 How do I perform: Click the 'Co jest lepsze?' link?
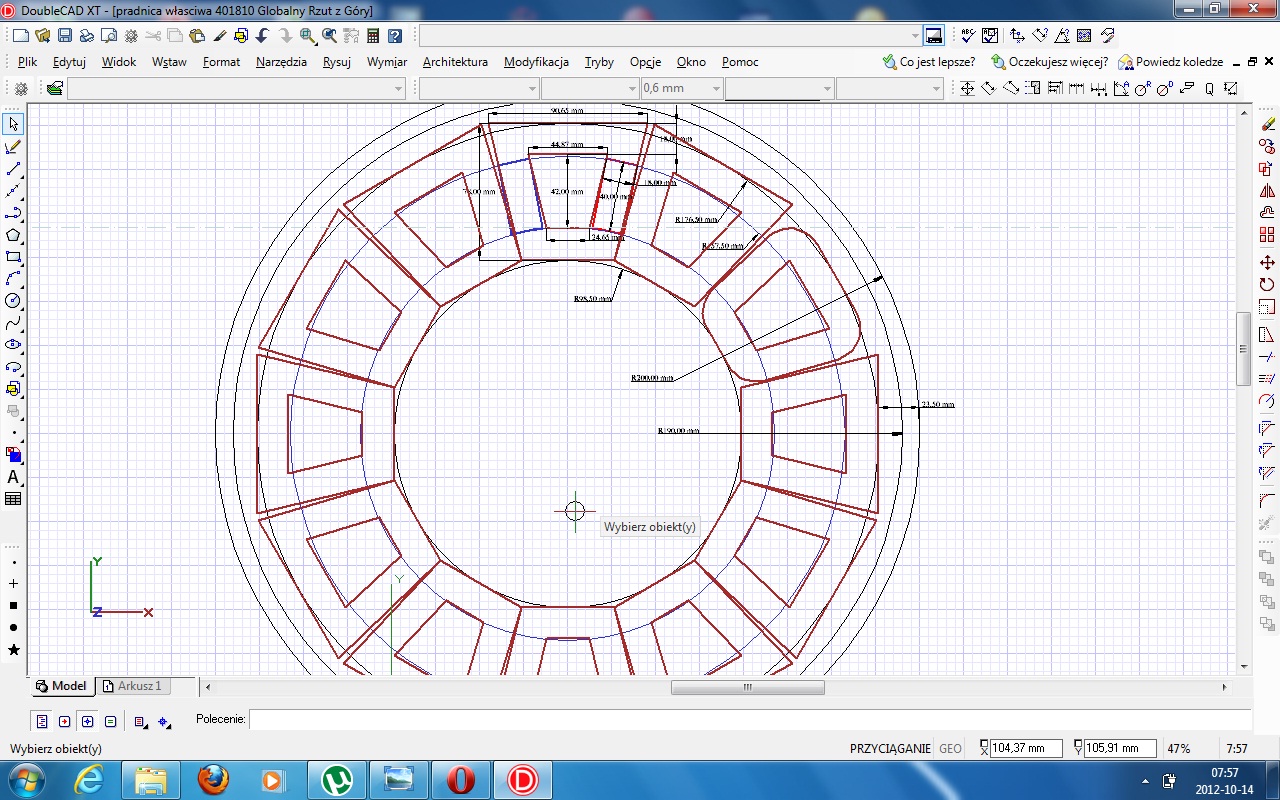(936, 62)
